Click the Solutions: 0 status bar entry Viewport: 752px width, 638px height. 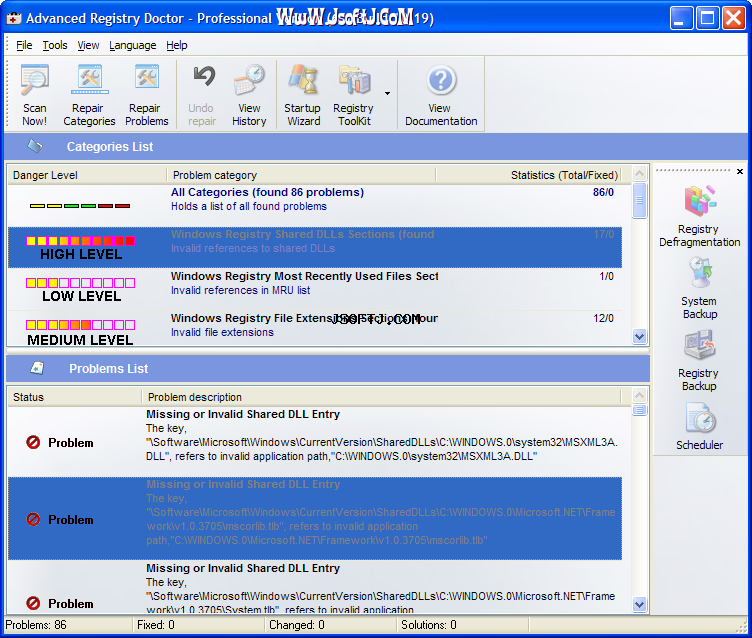coord(463,625)
